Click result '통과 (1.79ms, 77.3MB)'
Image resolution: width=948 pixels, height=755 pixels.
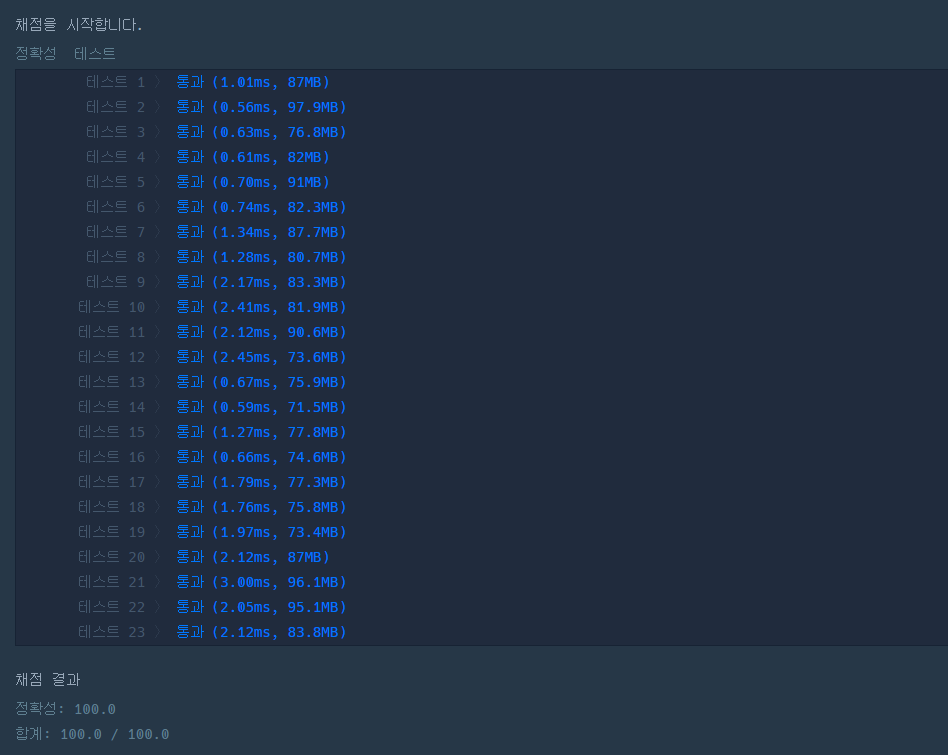261,482
